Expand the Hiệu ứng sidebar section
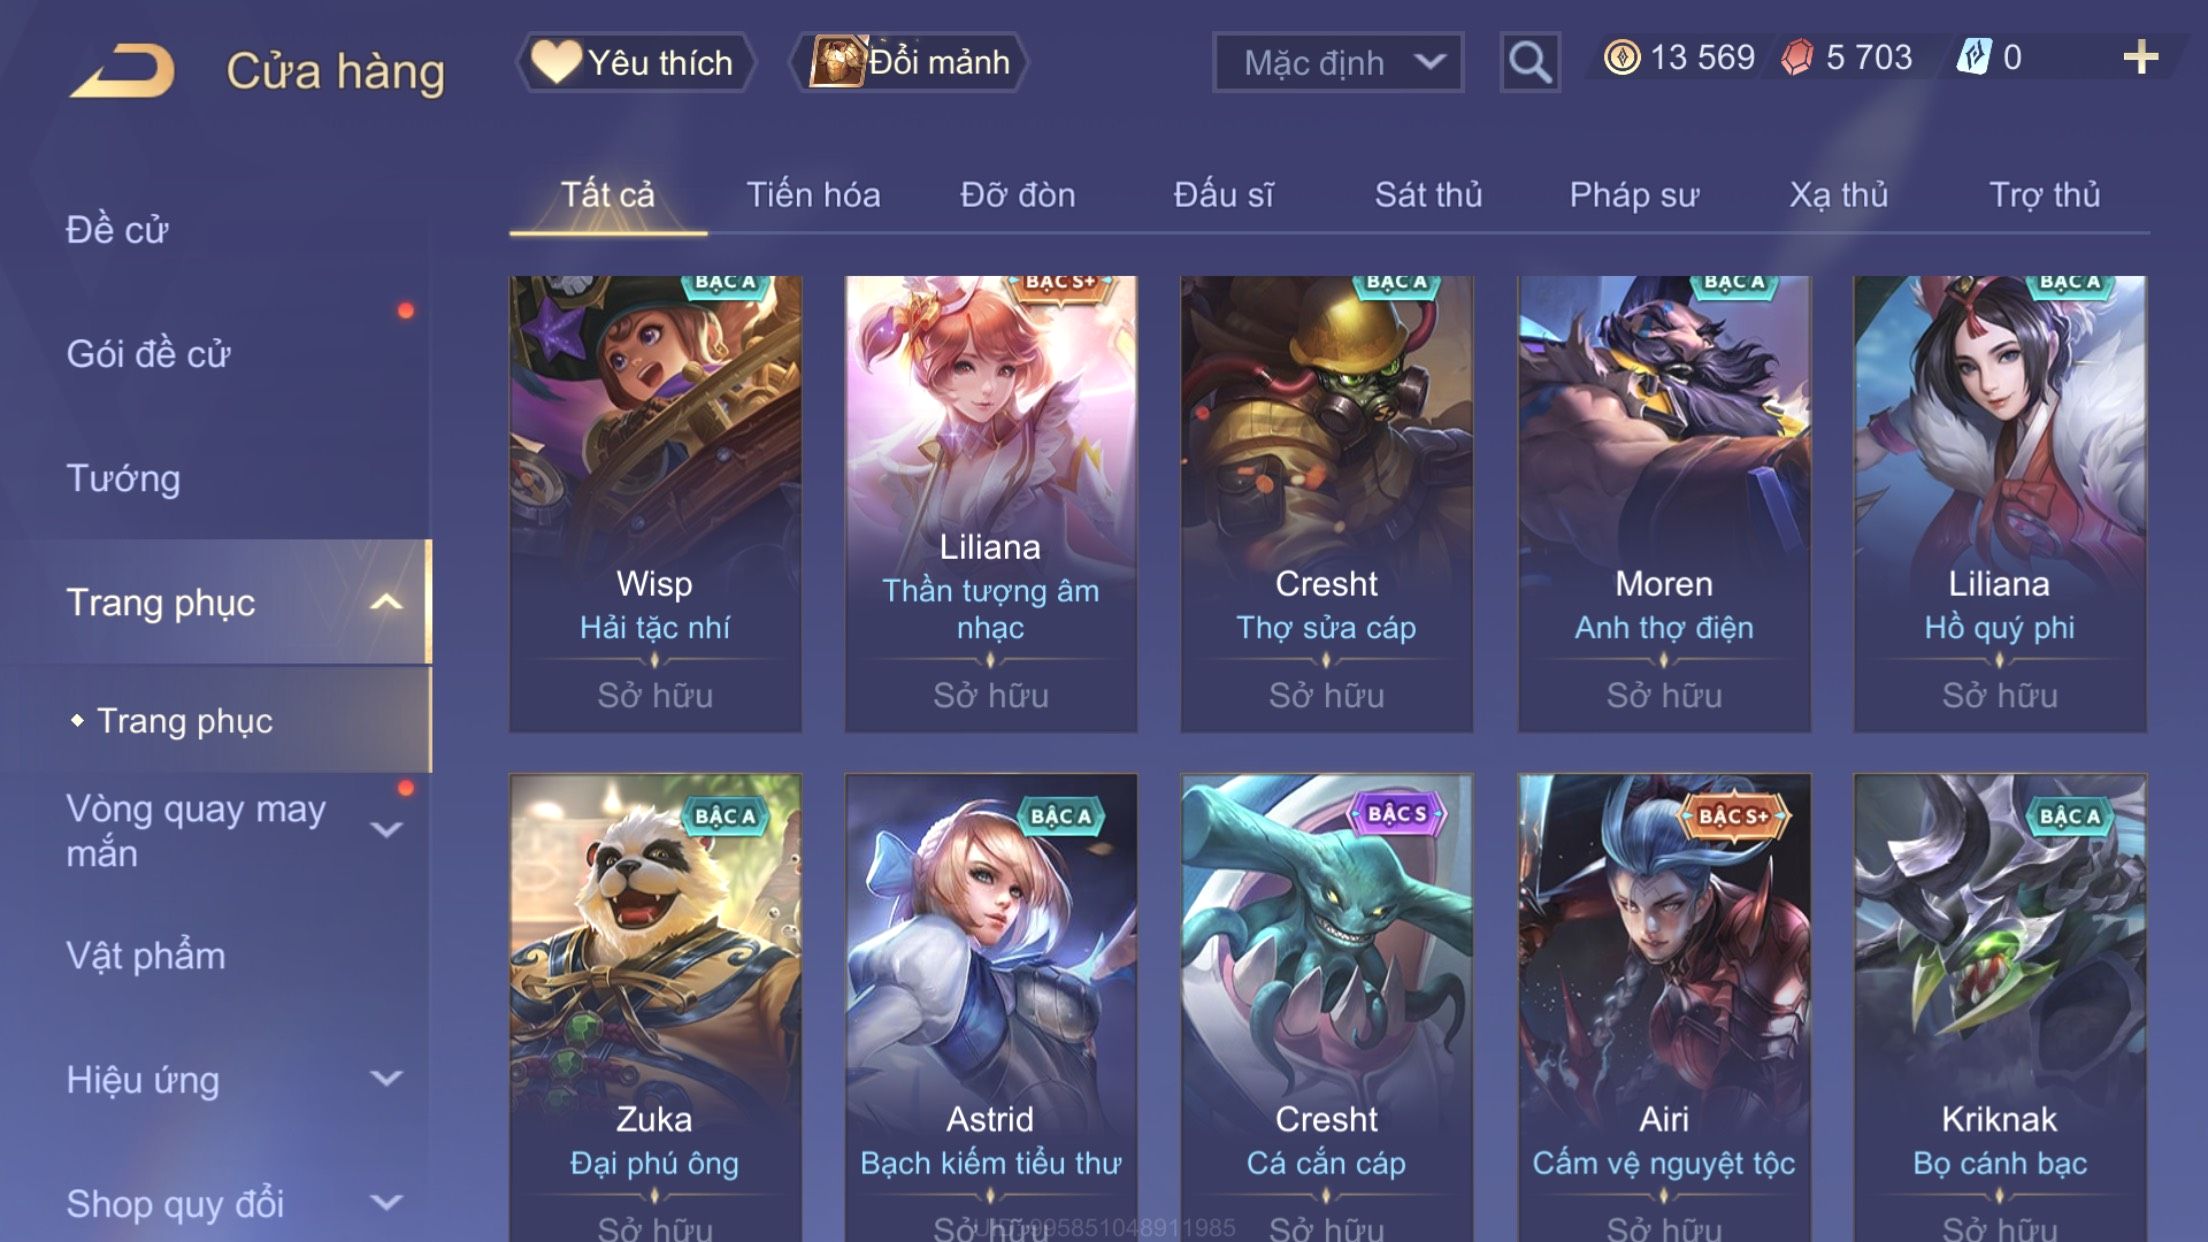 pos(386,1078)
